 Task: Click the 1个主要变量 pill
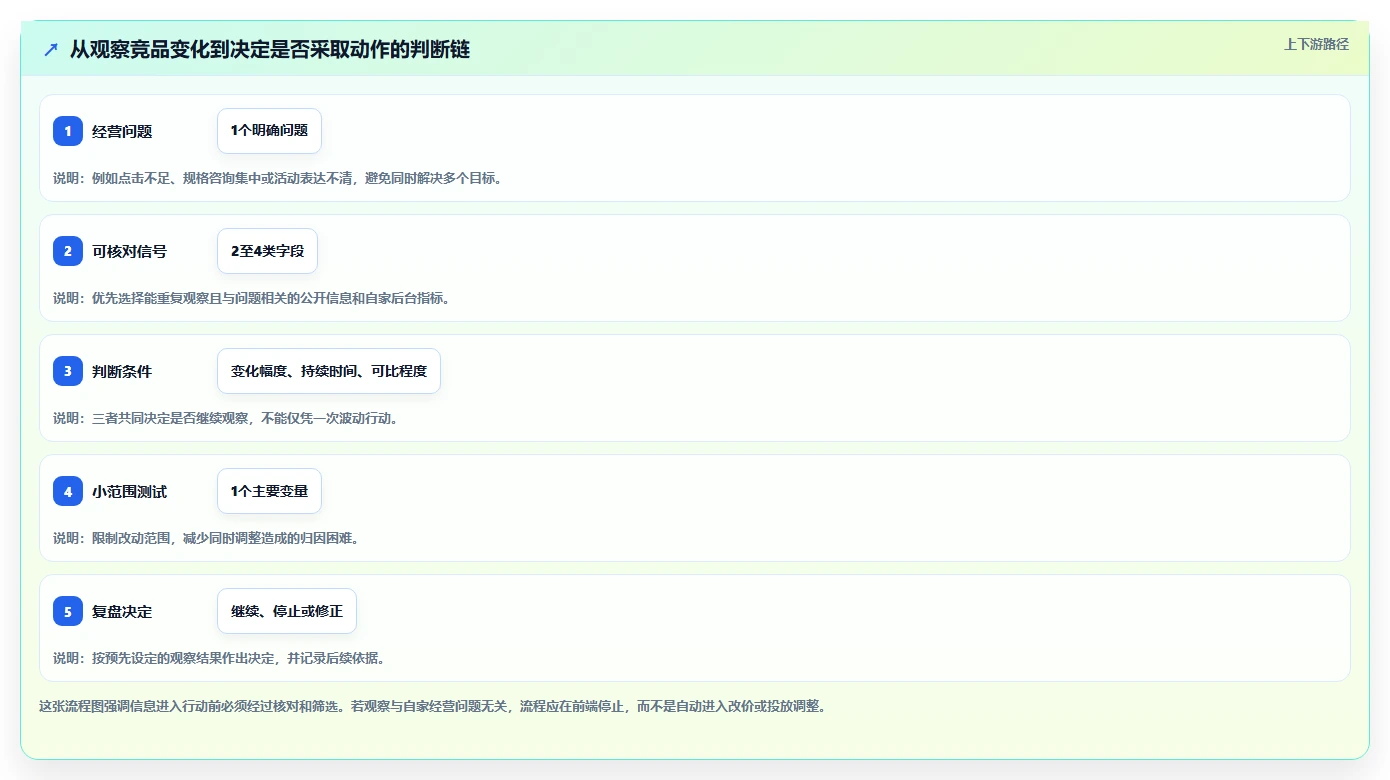pos(269,491)
